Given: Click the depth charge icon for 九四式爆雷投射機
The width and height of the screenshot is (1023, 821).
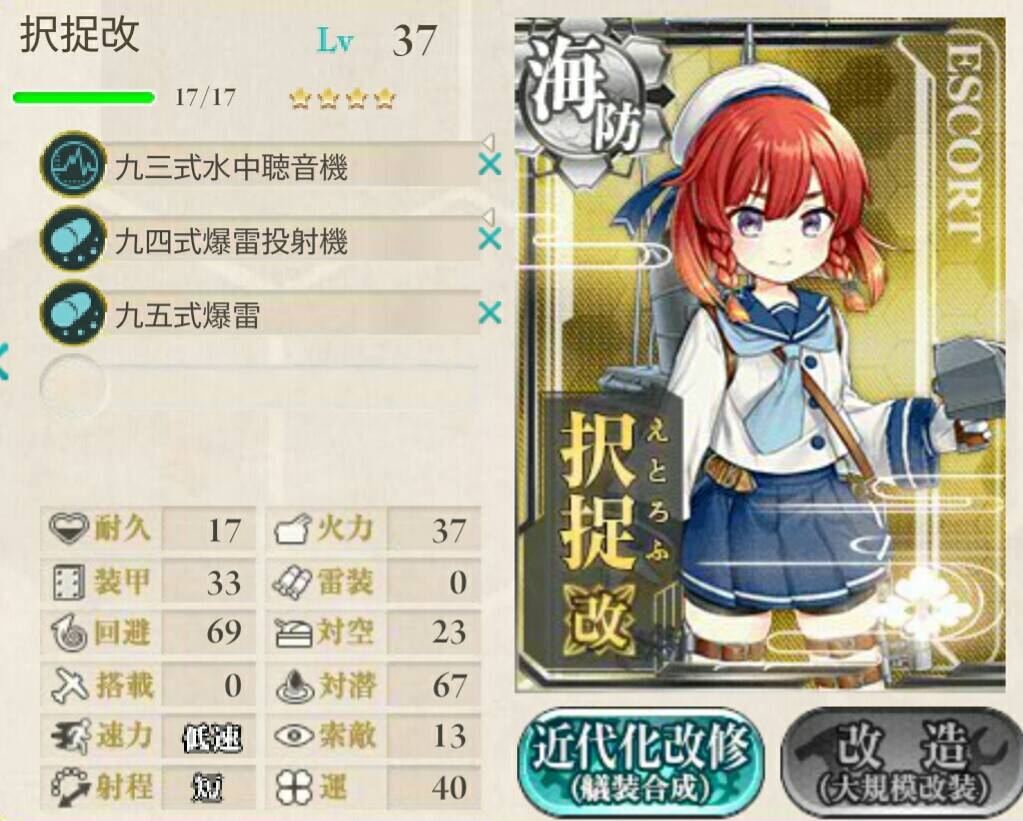Looking at the screenshot, I should pyautogui.click(x=73, y=239).
